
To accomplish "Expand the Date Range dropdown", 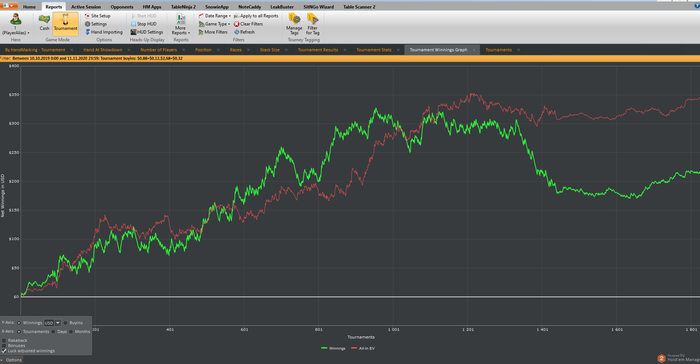I will point(215,16).
